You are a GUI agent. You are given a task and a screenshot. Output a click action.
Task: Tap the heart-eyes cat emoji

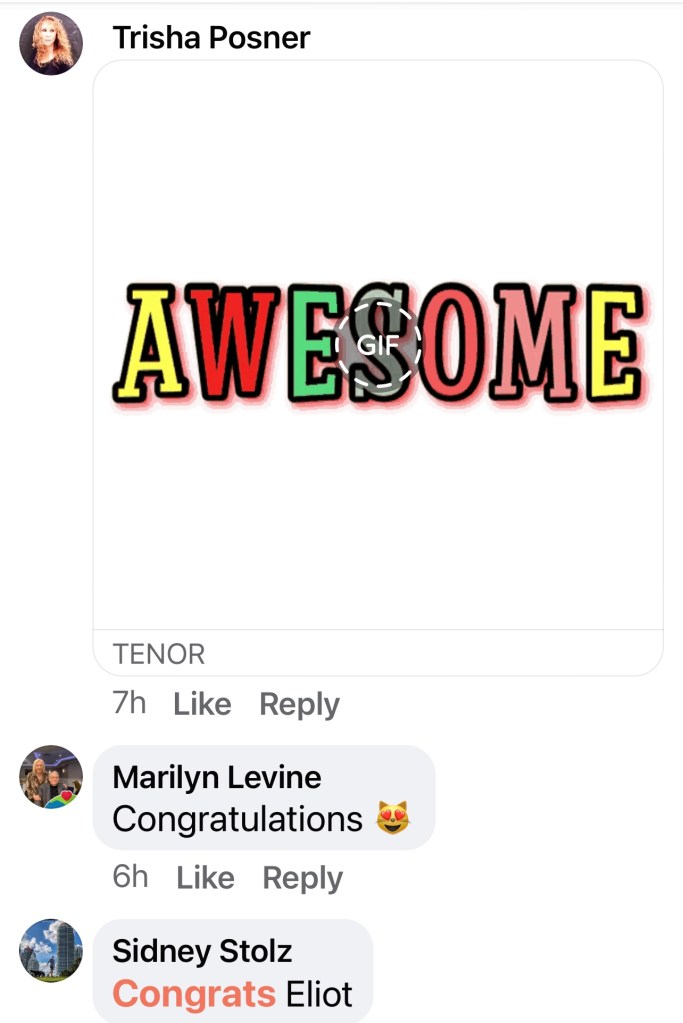(393, 818)
